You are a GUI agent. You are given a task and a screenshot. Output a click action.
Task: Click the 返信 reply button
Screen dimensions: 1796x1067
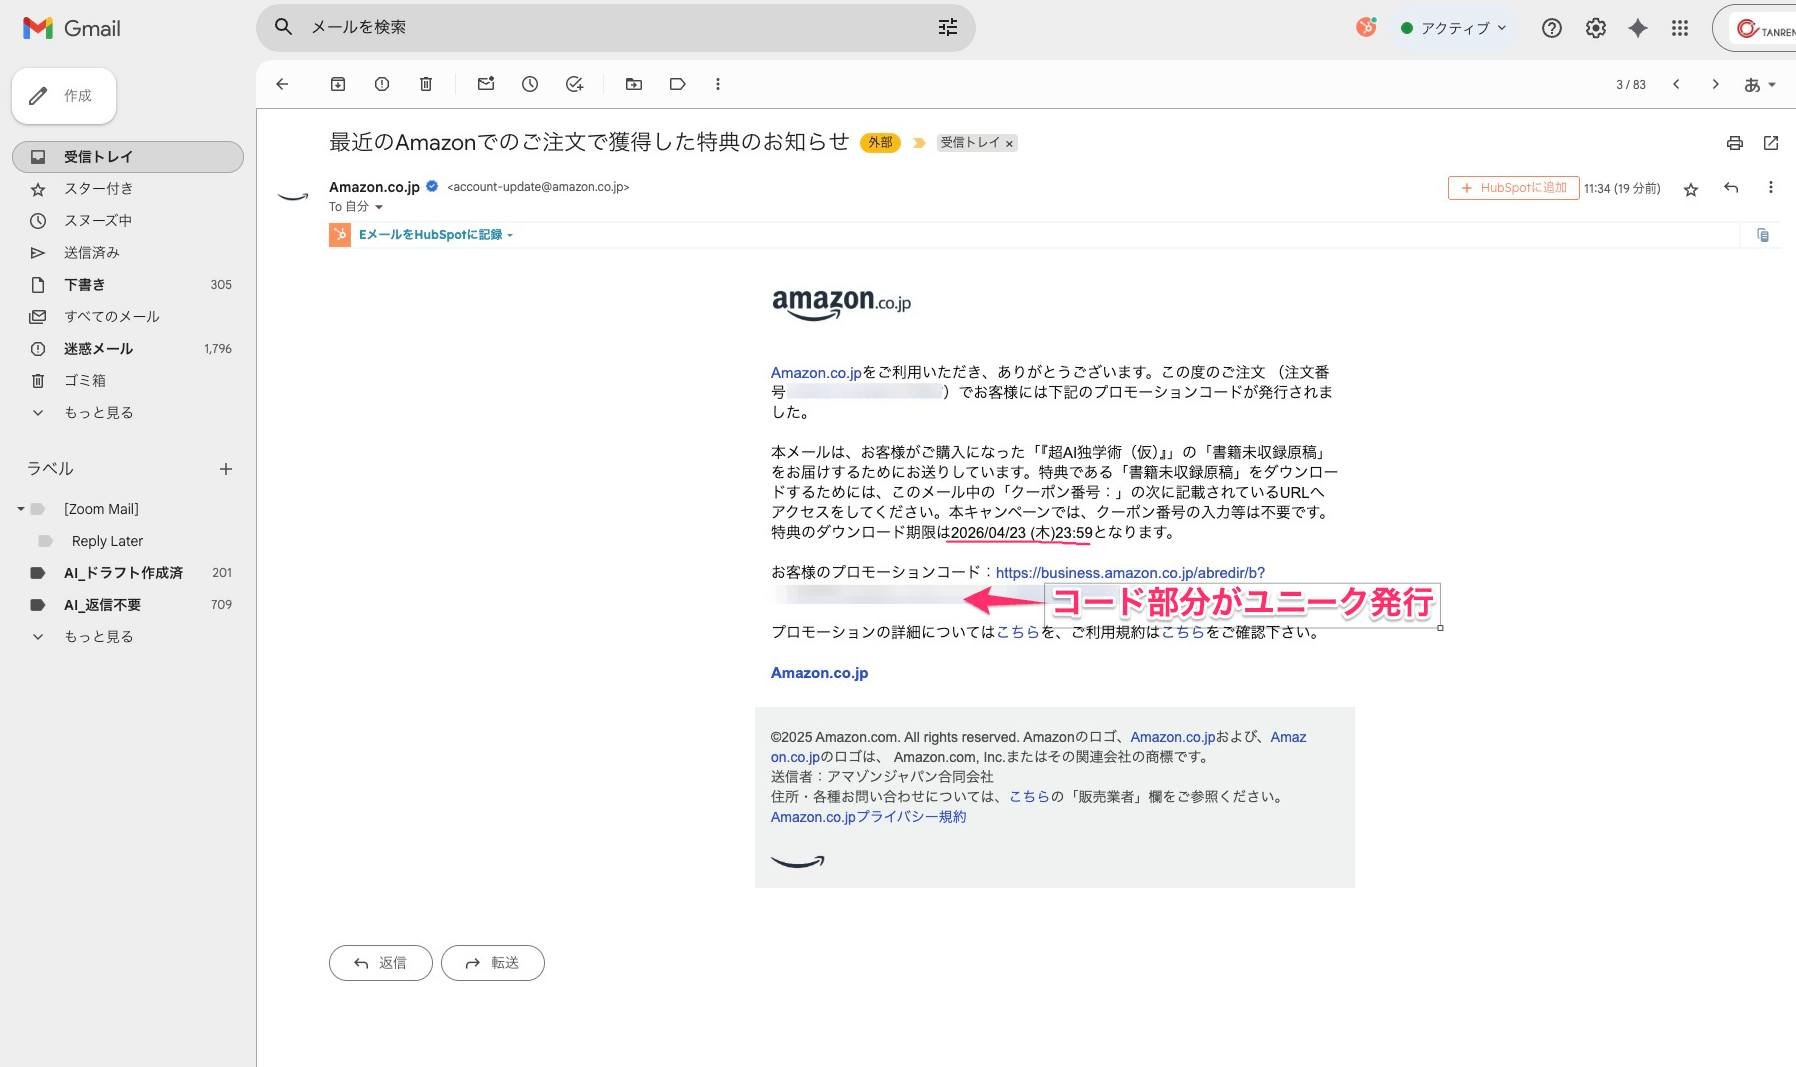click(x=380, y=962)
